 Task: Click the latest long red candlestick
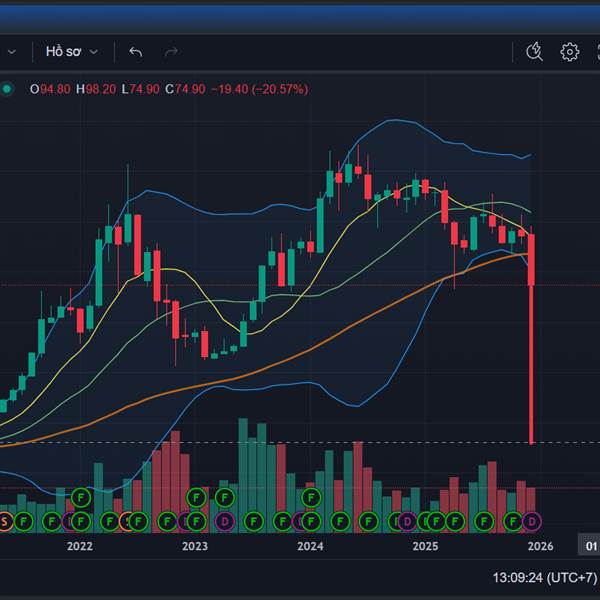(x=532, y=340)
